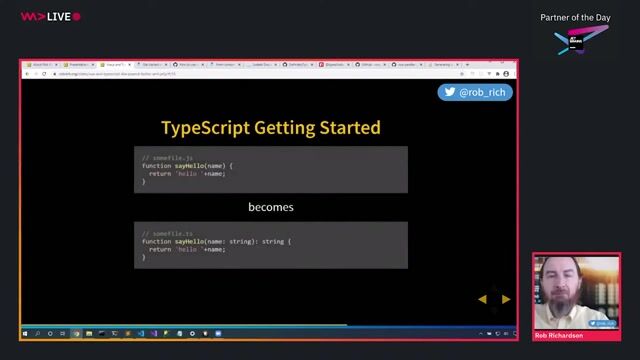Show hidden system tray icons chevron
Screen dimensions: 640x360
[x=481, y=333]
